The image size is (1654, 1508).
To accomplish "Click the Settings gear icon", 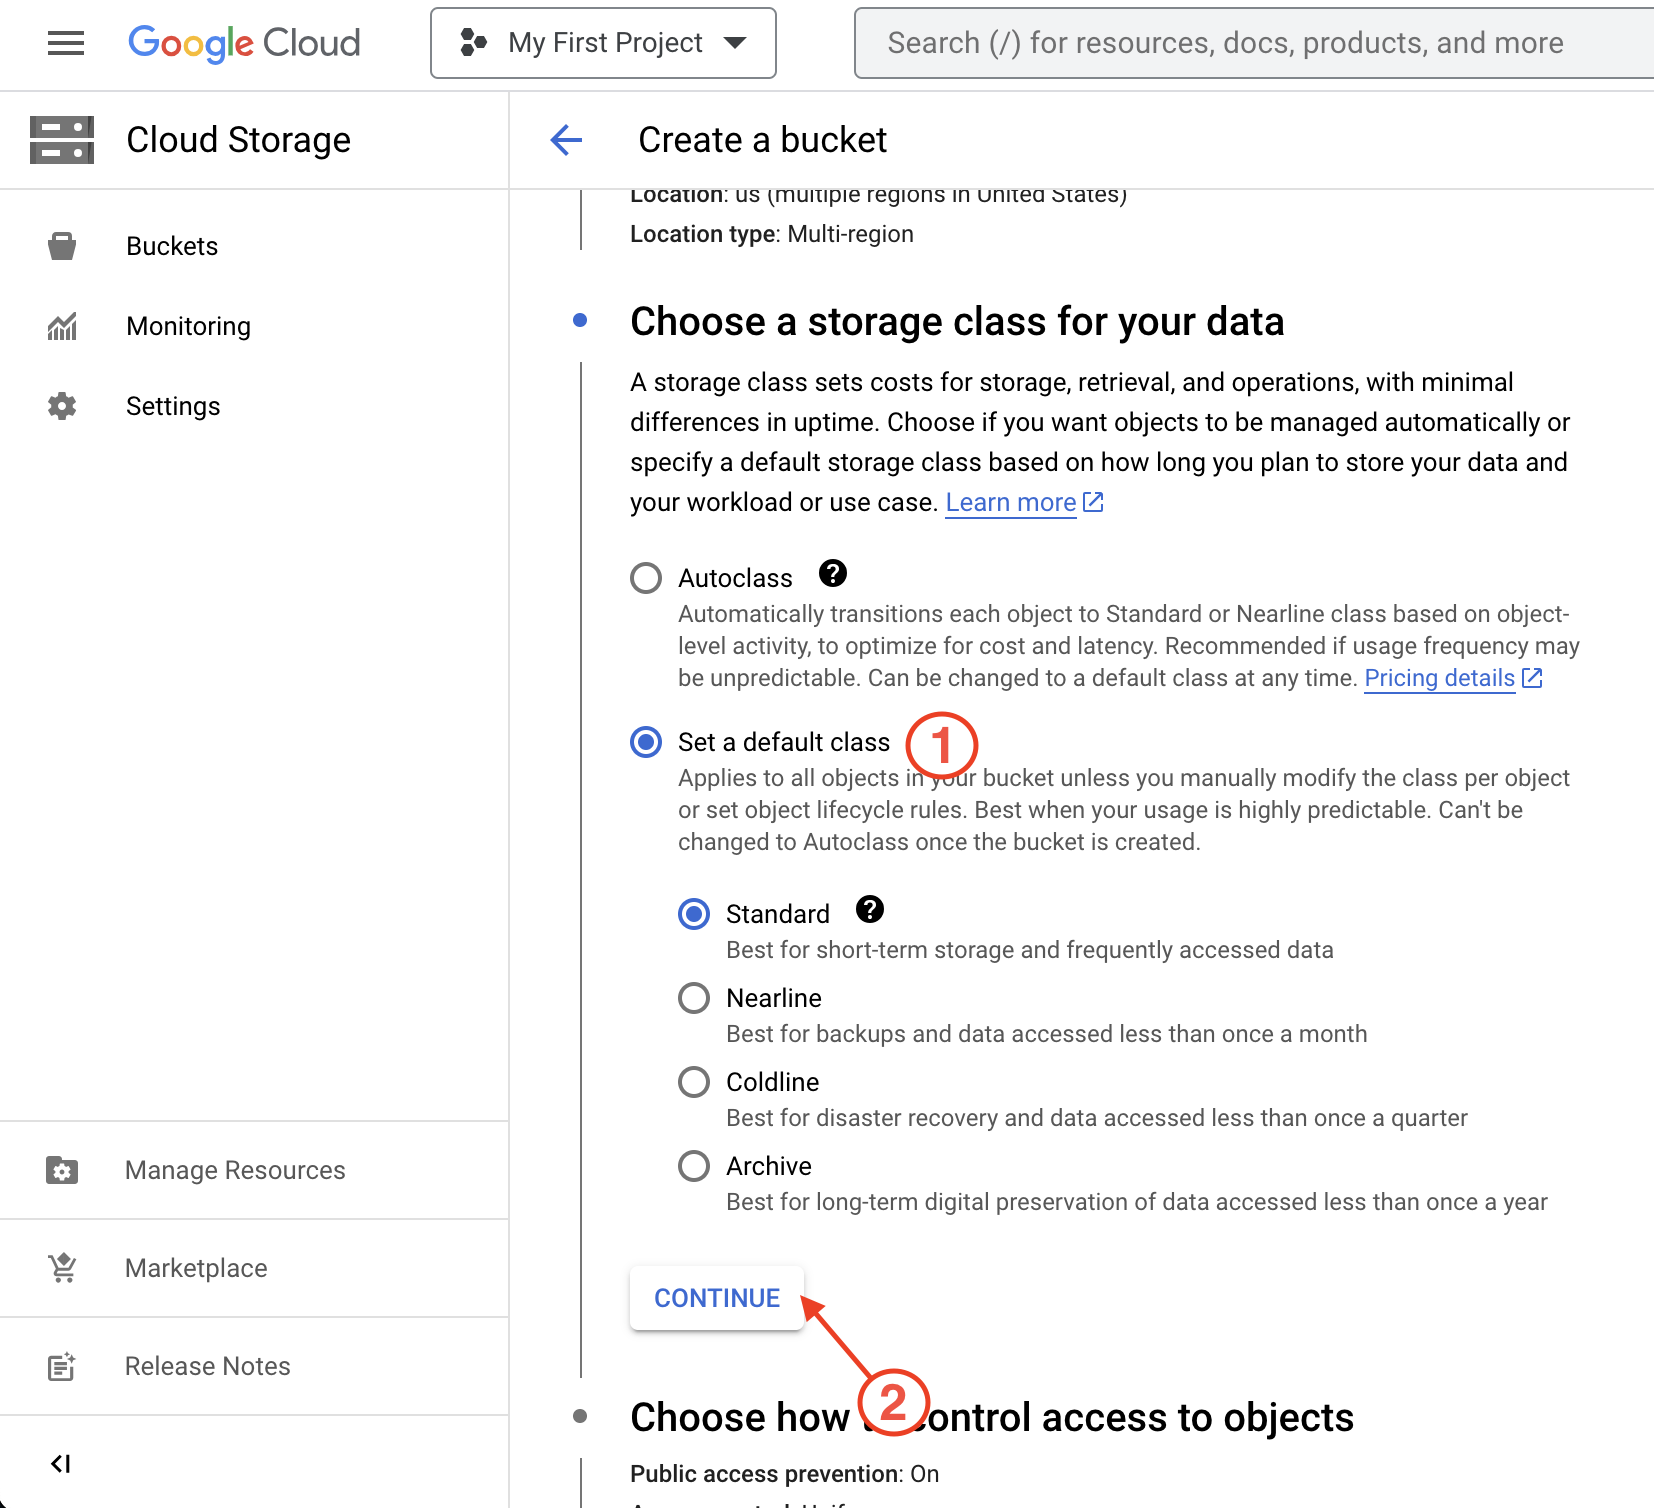I will 62,406.
